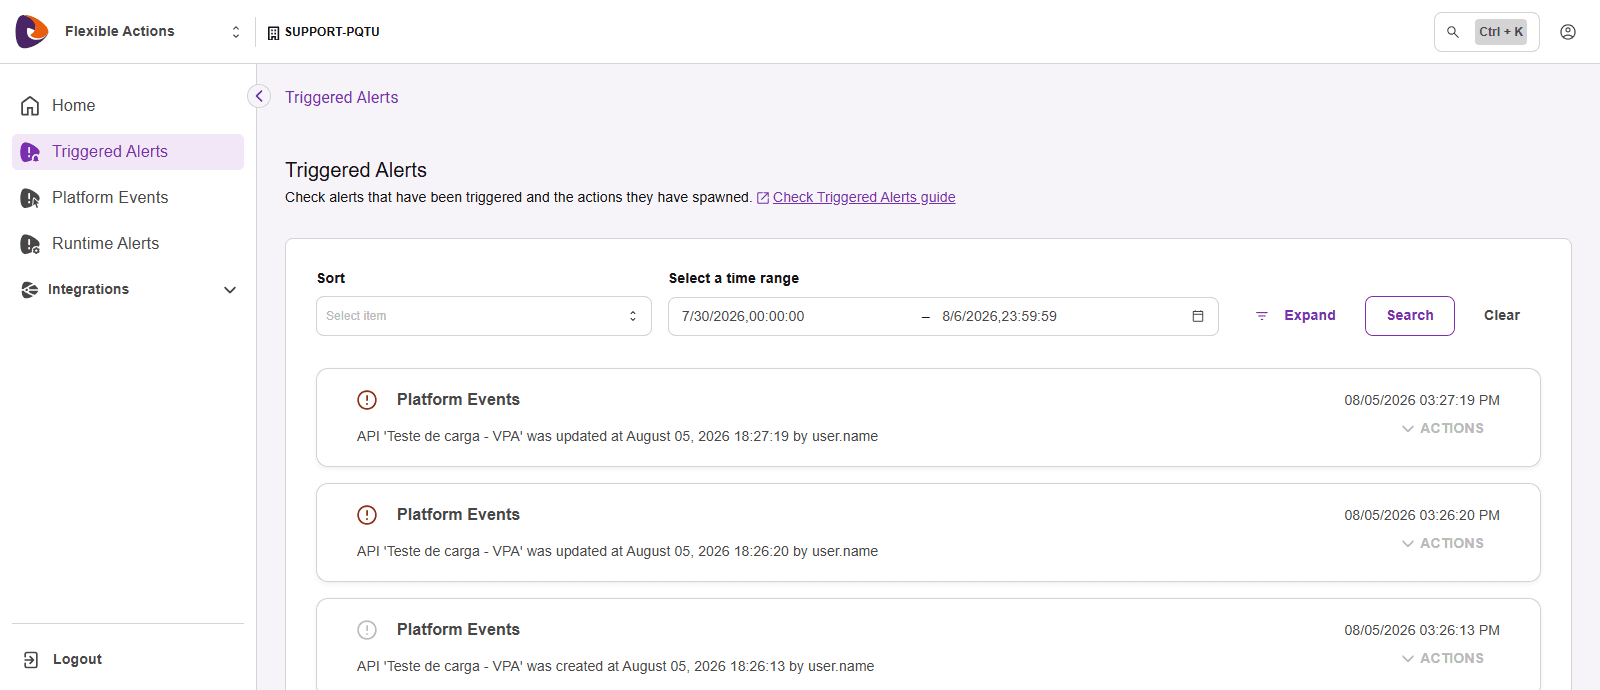Click the SUPPORT-PQTU organization building icon
The height and width of the screenshot is (690, 1600).
[x=273, y=33]
